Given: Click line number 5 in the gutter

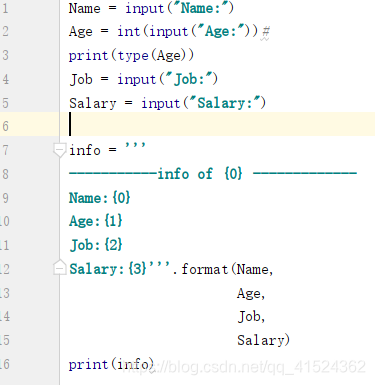Looking at the screenshot, I should [5, 103].
